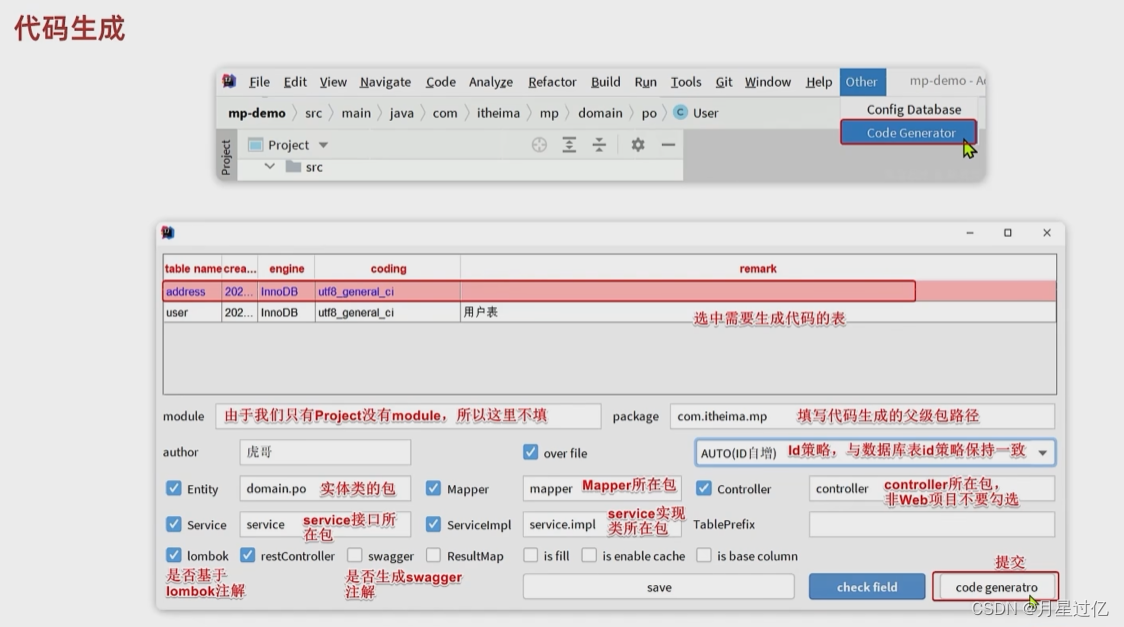Click the code generatro button
The width and height of the screenshot is (1124, 627).
pyautogui.click(x=996, y=587)
